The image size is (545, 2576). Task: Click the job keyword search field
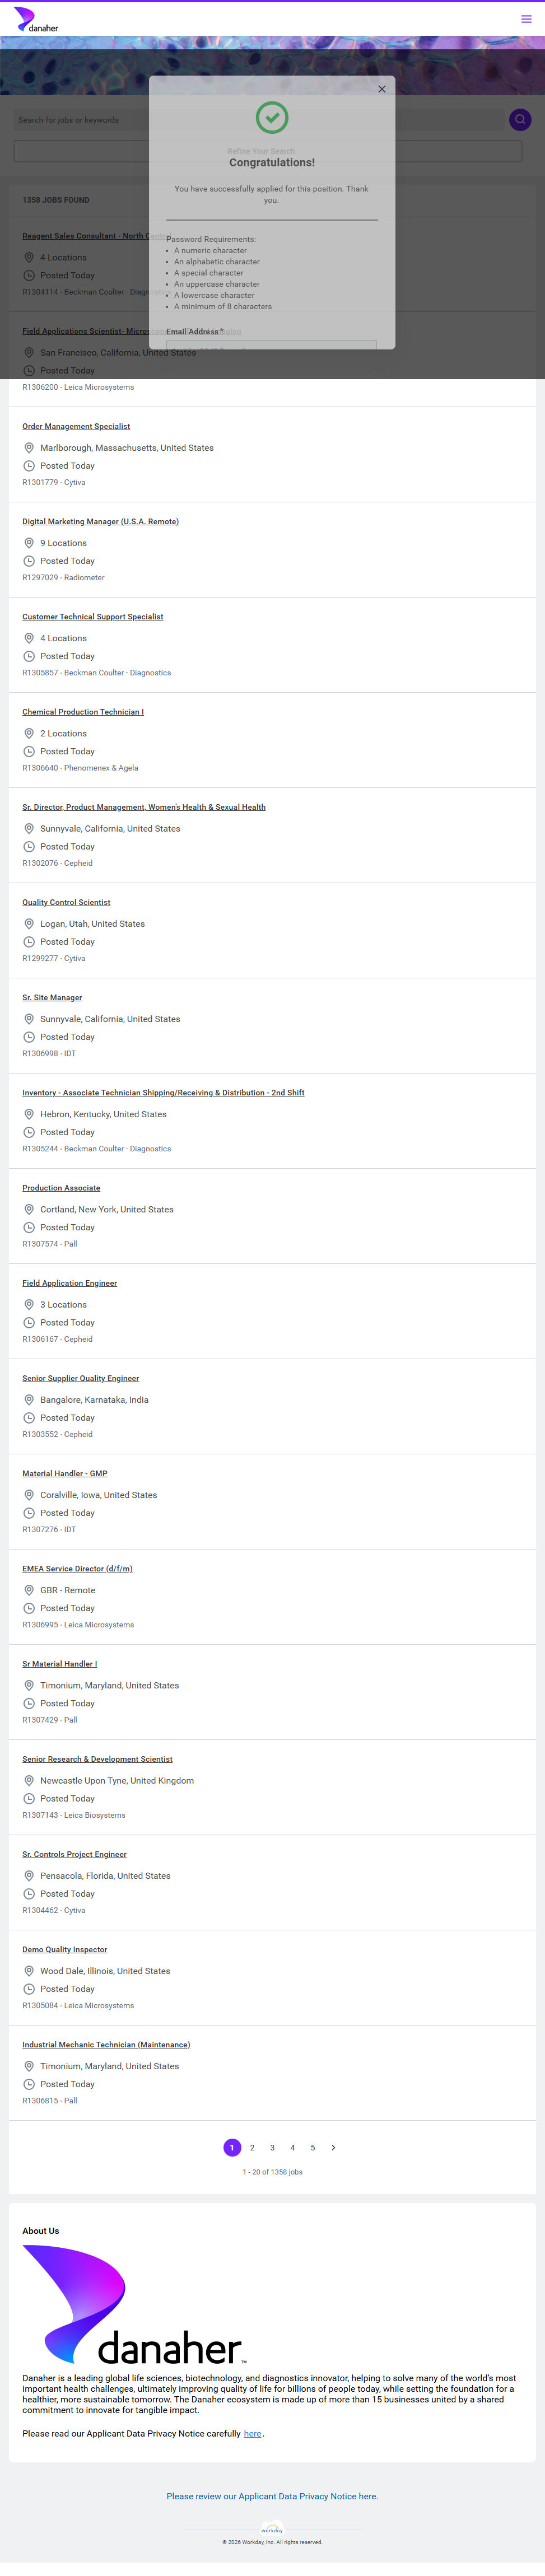tap(80, 120)
